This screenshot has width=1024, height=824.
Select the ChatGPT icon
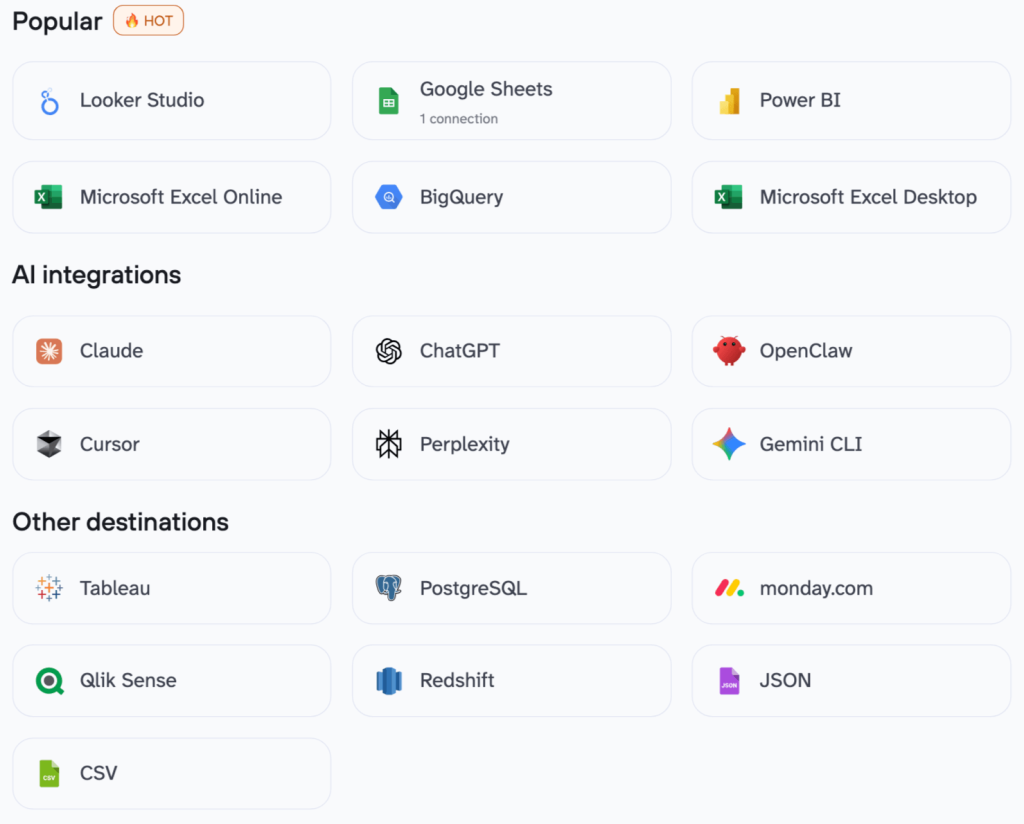click(388, 351)
